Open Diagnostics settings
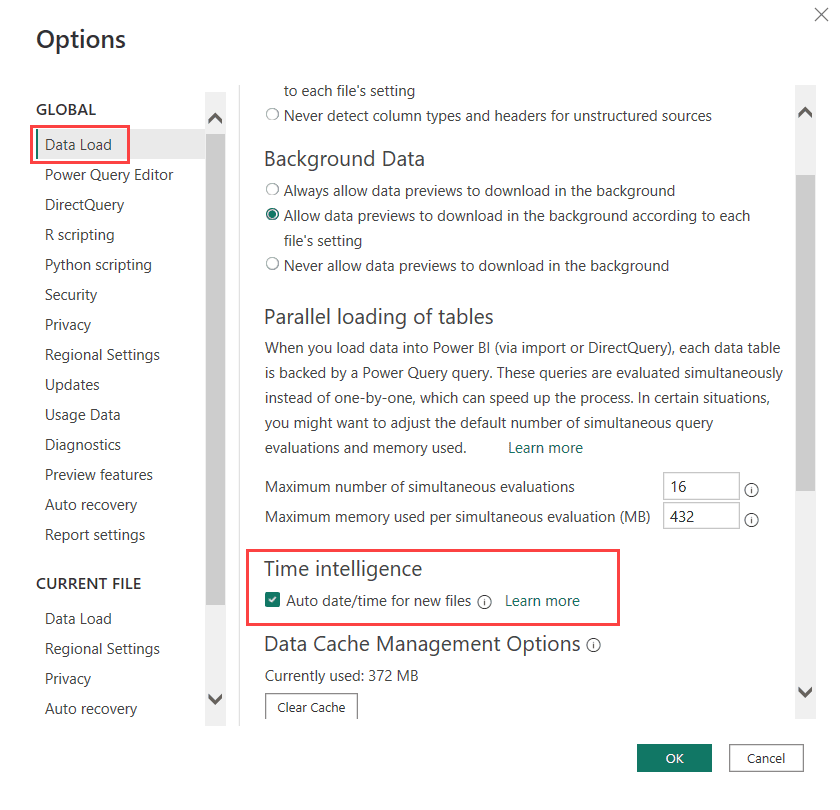Viewport: 840px width, 810px height. (x=82, y=445)
